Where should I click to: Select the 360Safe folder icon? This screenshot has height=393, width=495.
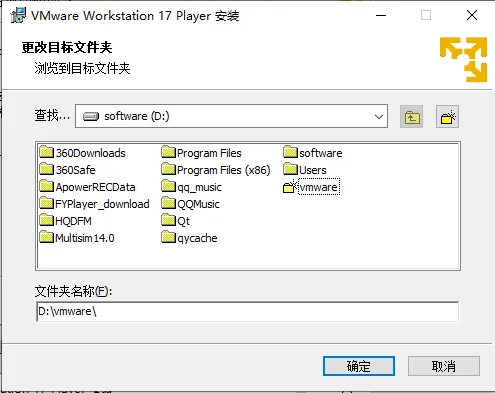coord(46,169)
